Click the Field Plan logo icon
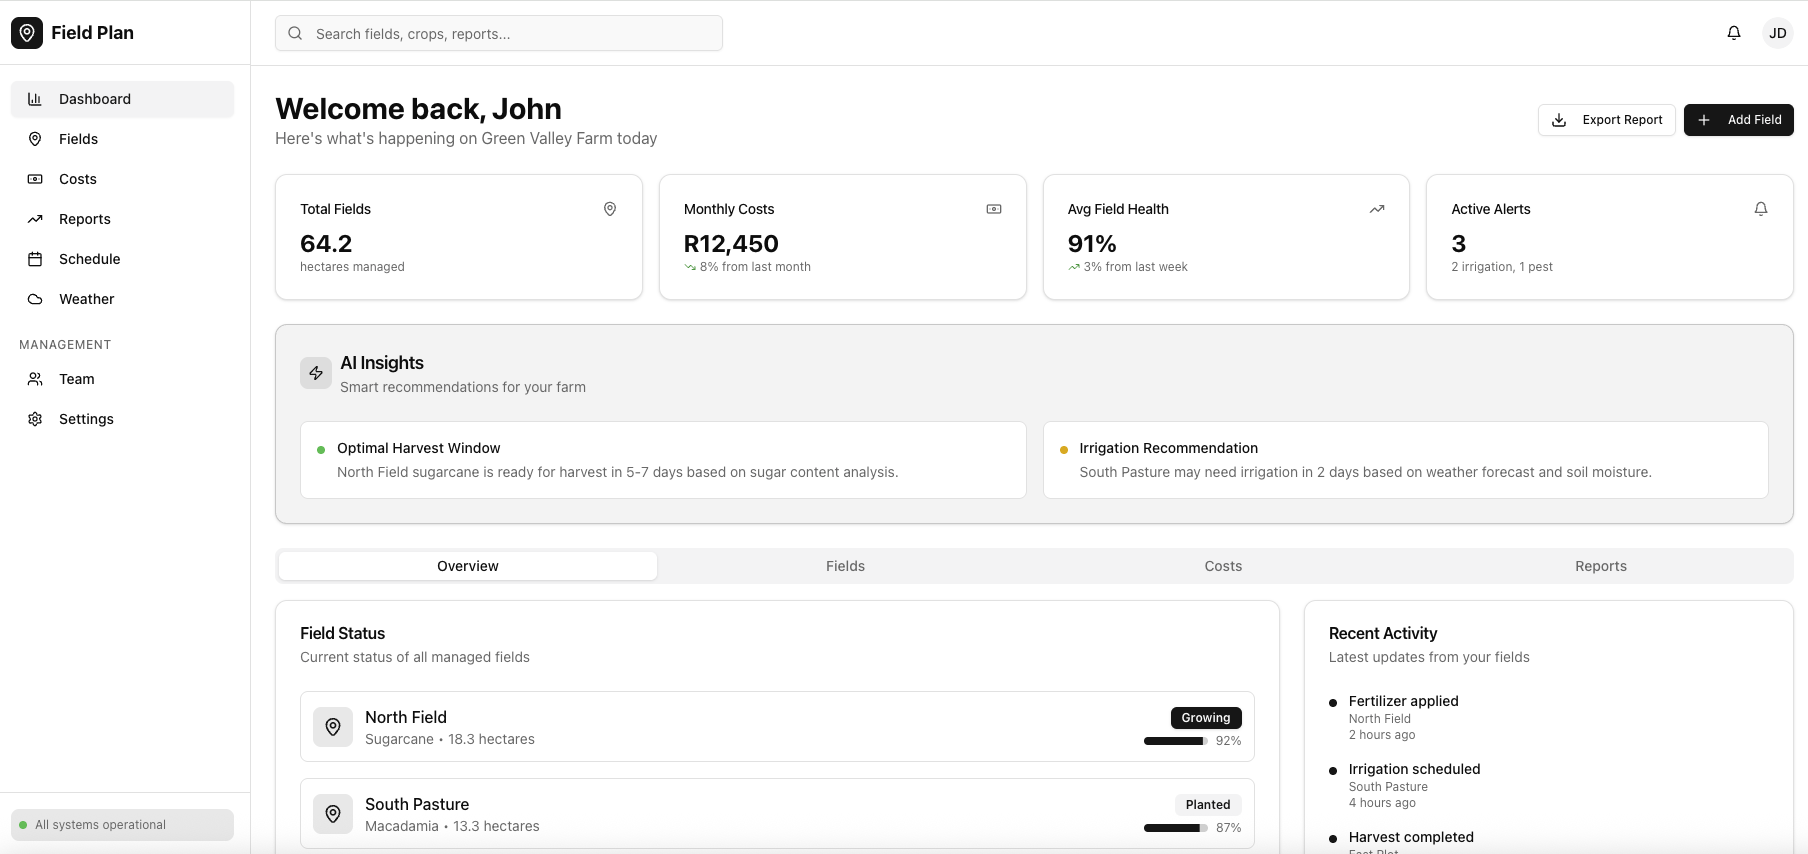 point(27,33)
